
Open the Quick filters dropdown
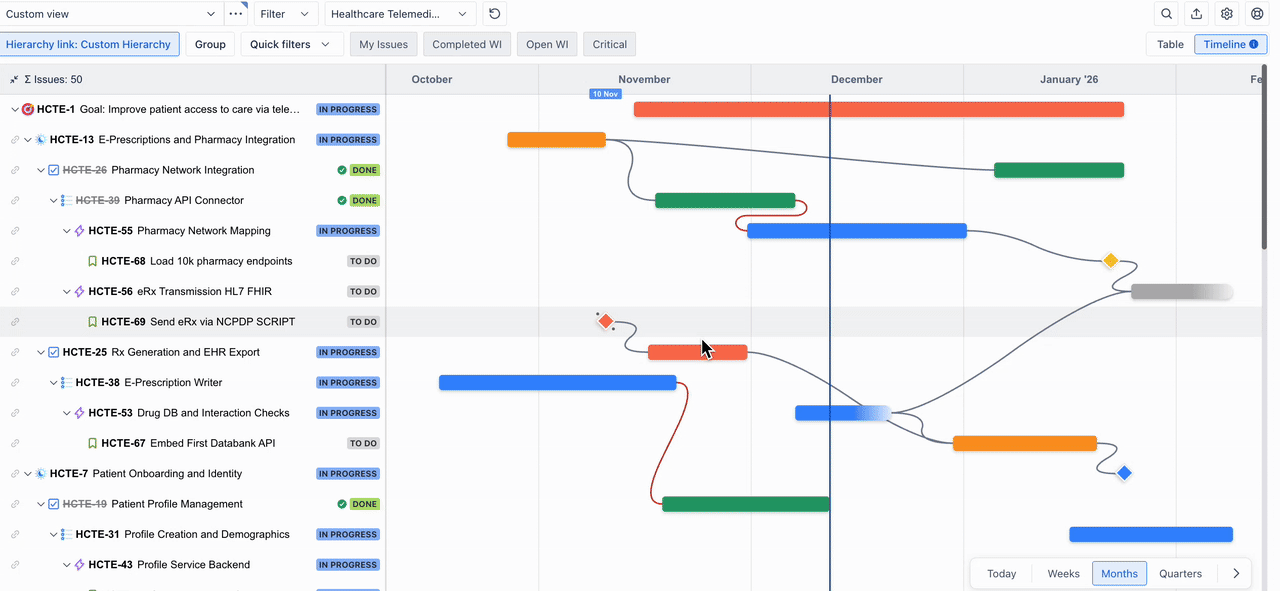(x=291, y=44)
